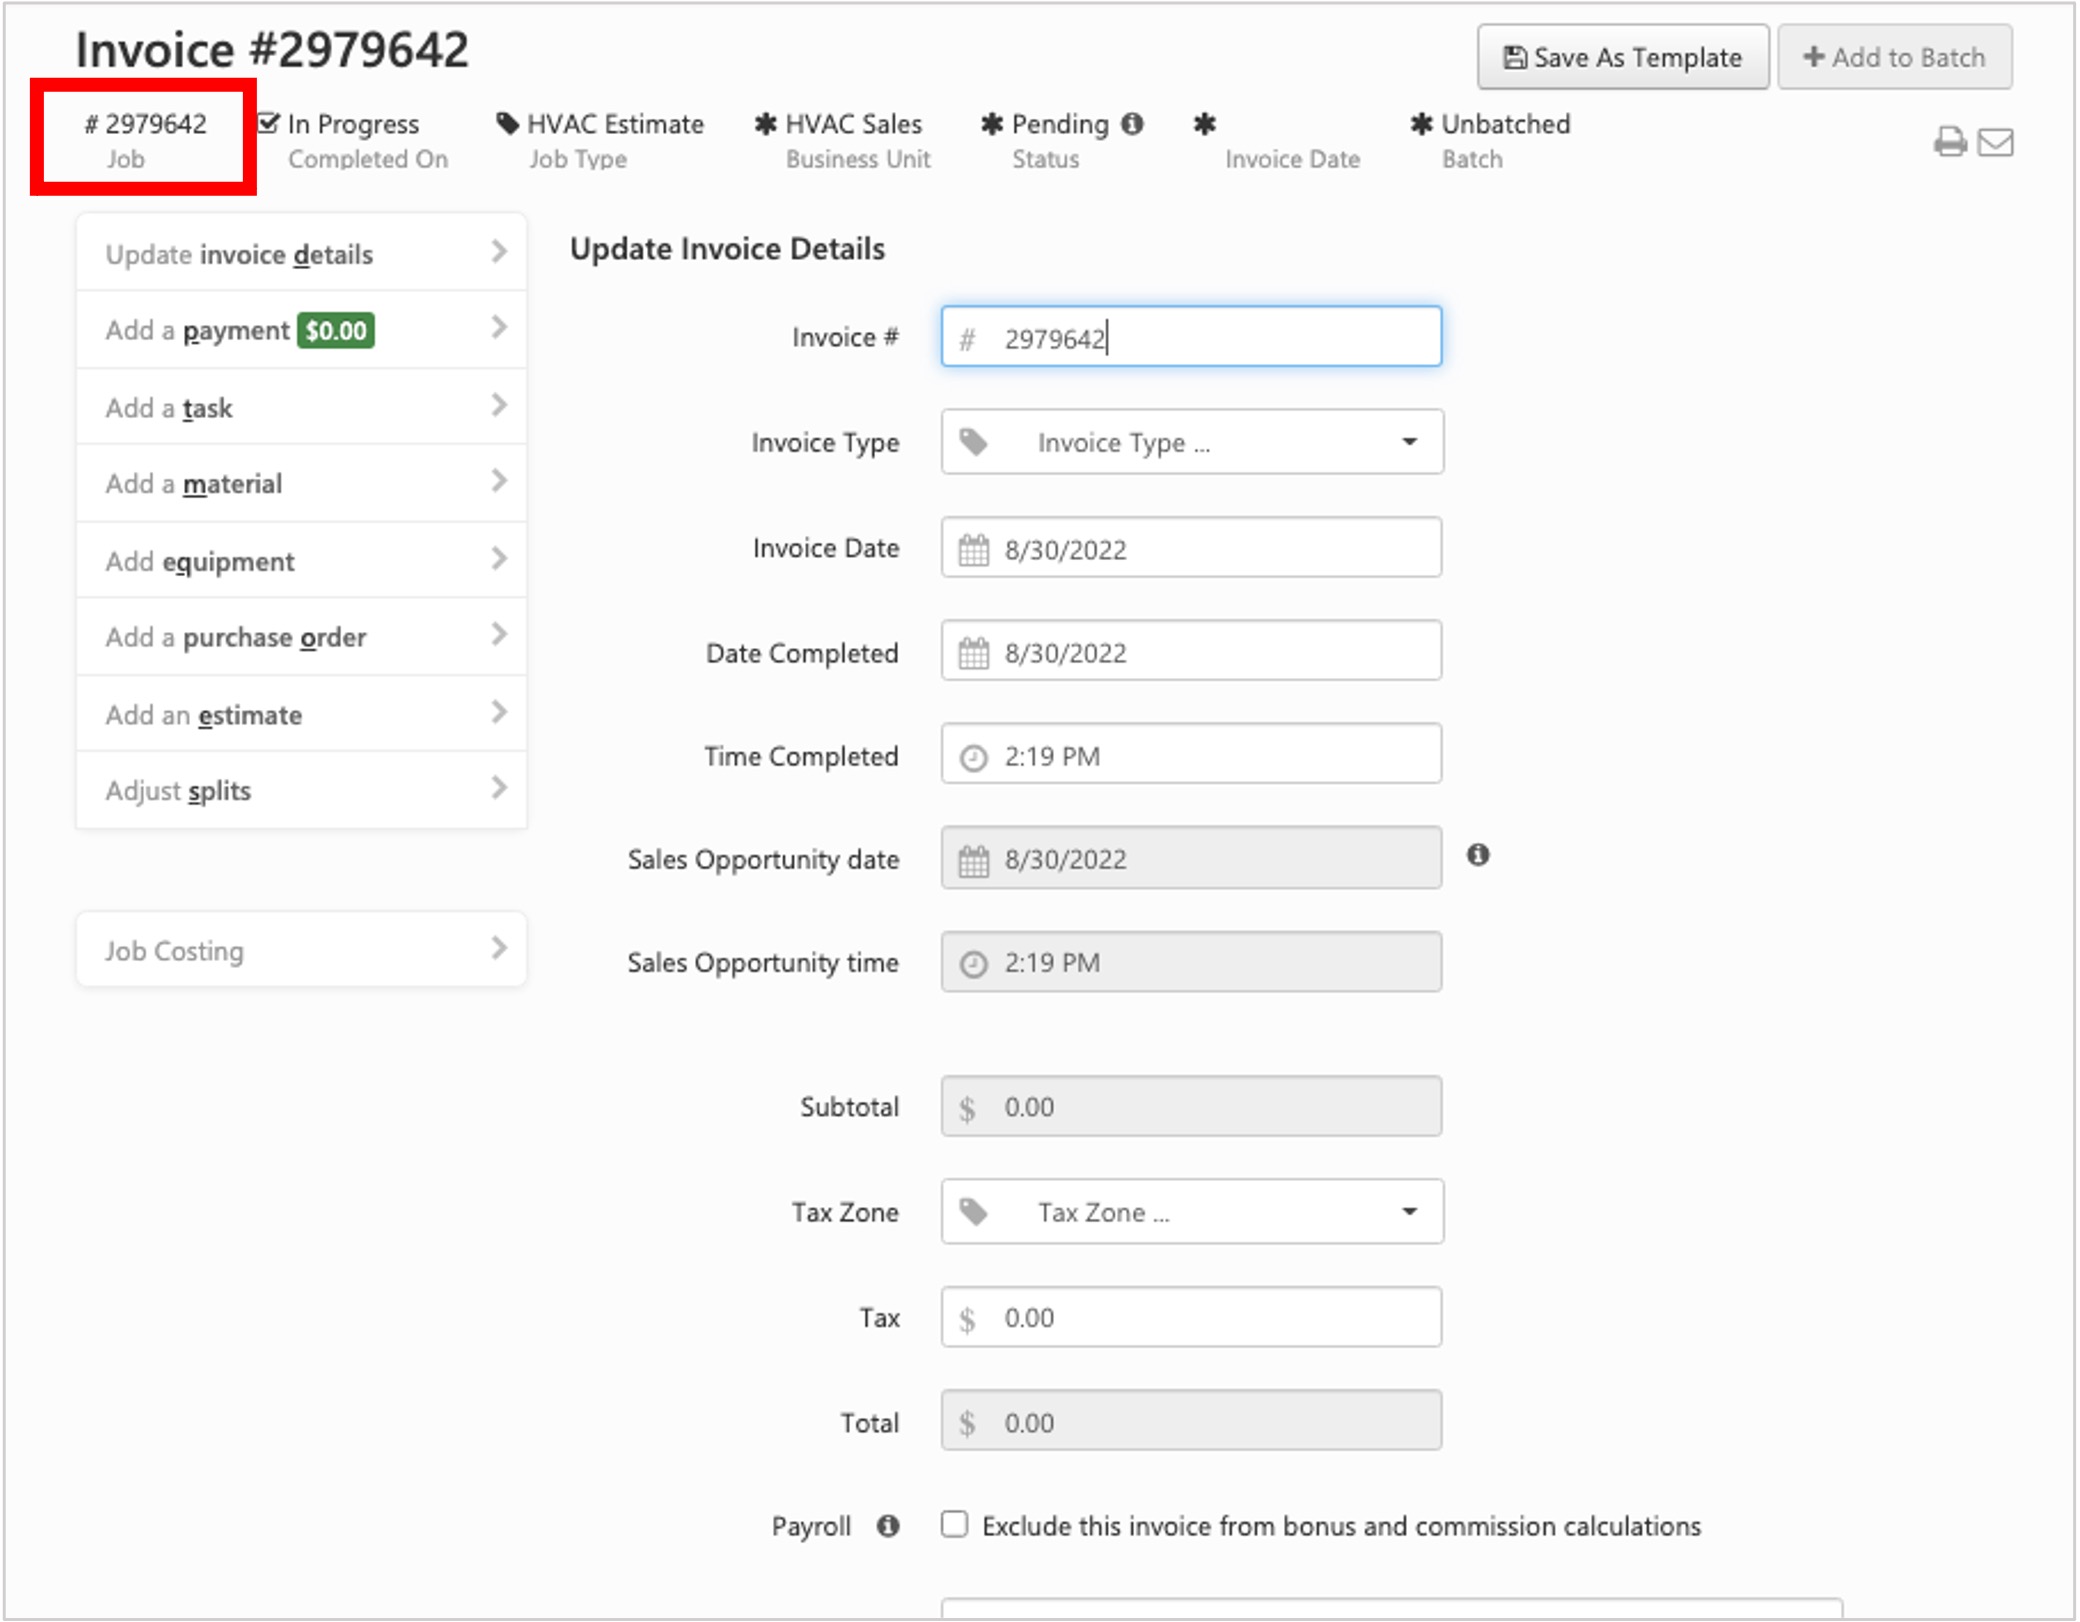Click the email envelope icon
The height and width of the screenshot is (1622, 2080).
[x=1995, y=142]
